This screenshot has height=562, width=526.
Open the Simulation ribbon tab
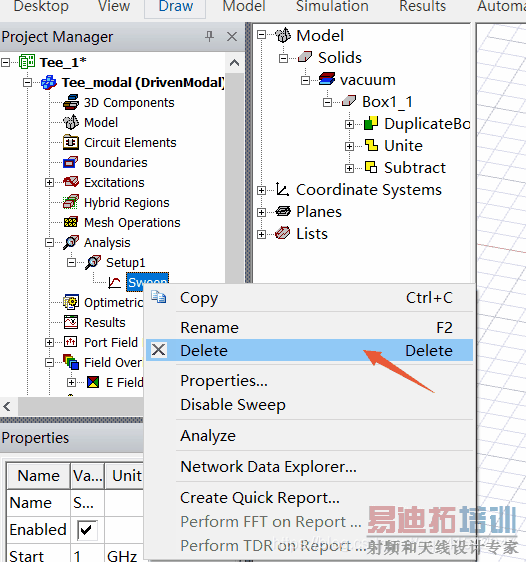pos(332,6)
